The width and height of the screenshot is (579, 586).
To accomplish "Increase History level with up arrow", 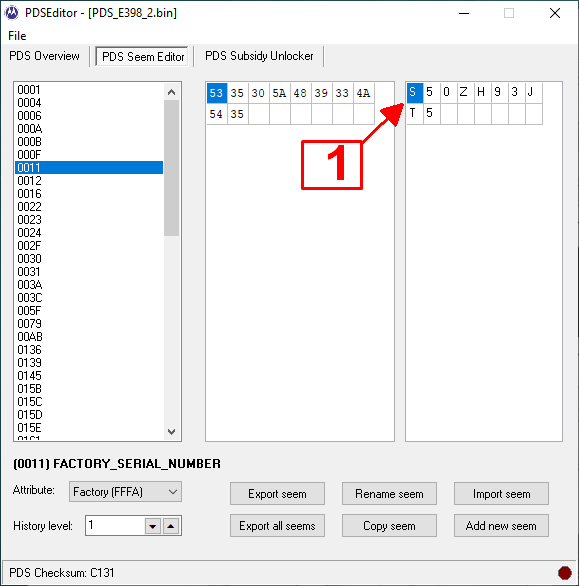I will (171, 526).
